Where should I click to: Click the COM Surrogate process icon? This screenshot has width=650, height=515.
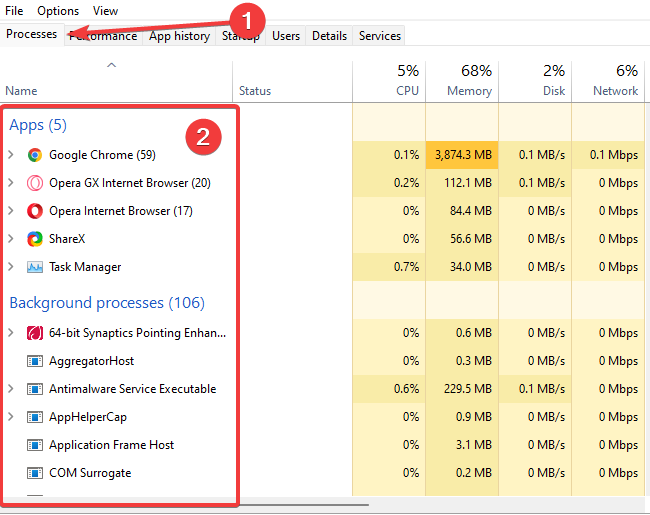[35, 473]
